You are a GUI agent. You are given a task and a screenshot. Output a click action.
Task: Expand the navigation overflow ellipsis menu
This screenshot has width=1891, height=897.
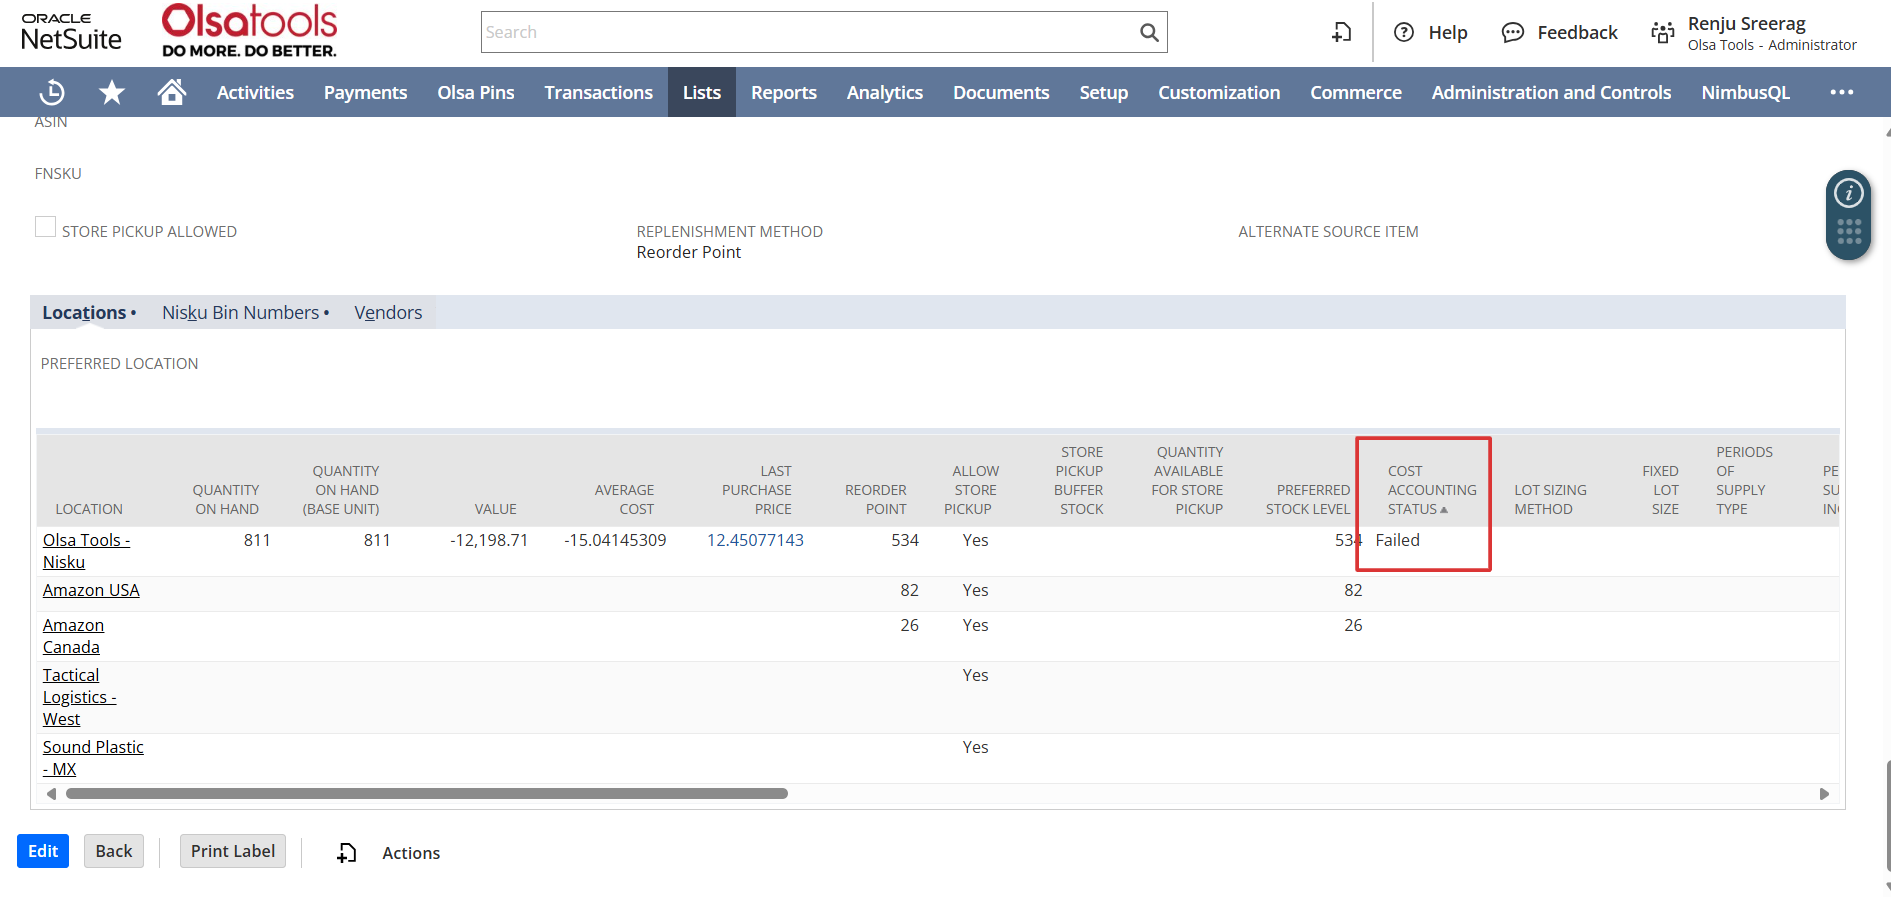[x=1841, y=92]
